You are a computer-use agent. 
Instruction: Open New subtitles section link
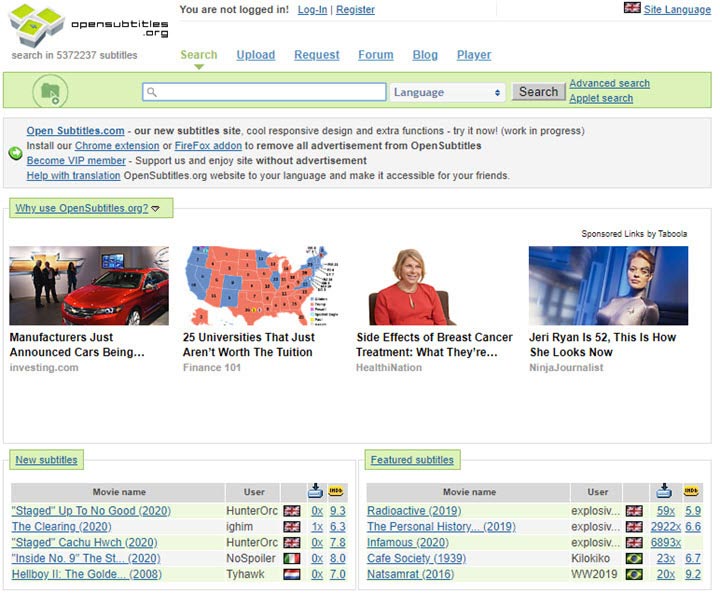tap(46, 460)
